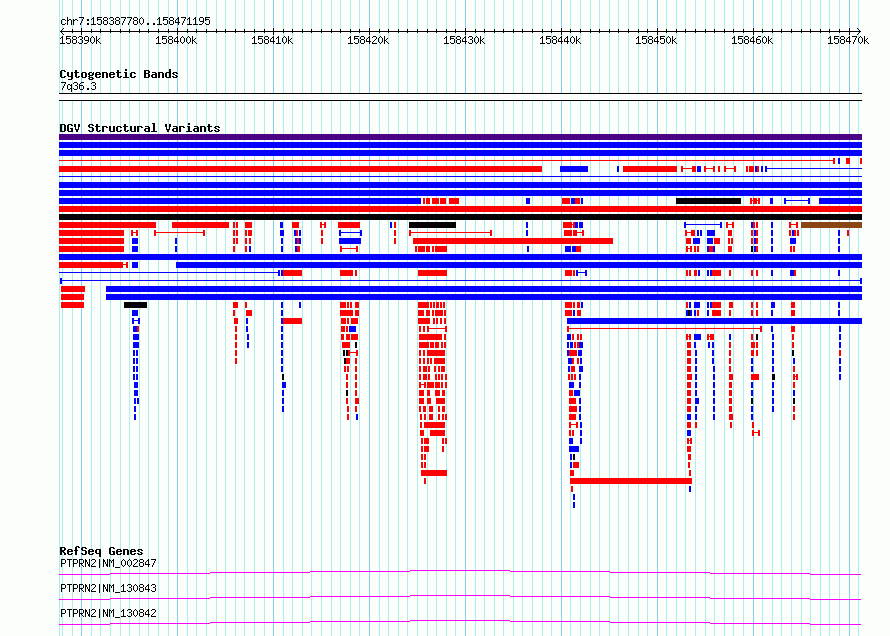Click the chr7:158387780..158471195 region label
This screenshot has height=636, width=890.
[135, 21]
